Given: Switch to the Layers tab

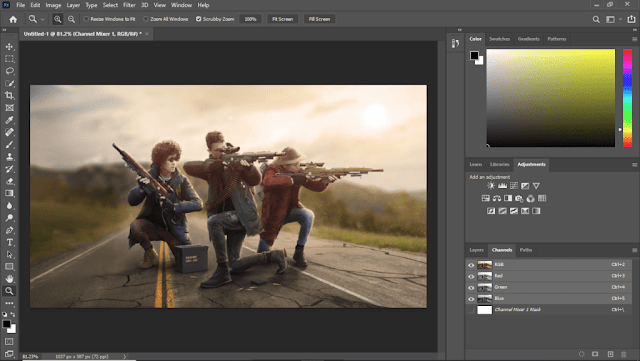Looking at the screenshot, I should (x=476, y=250).
